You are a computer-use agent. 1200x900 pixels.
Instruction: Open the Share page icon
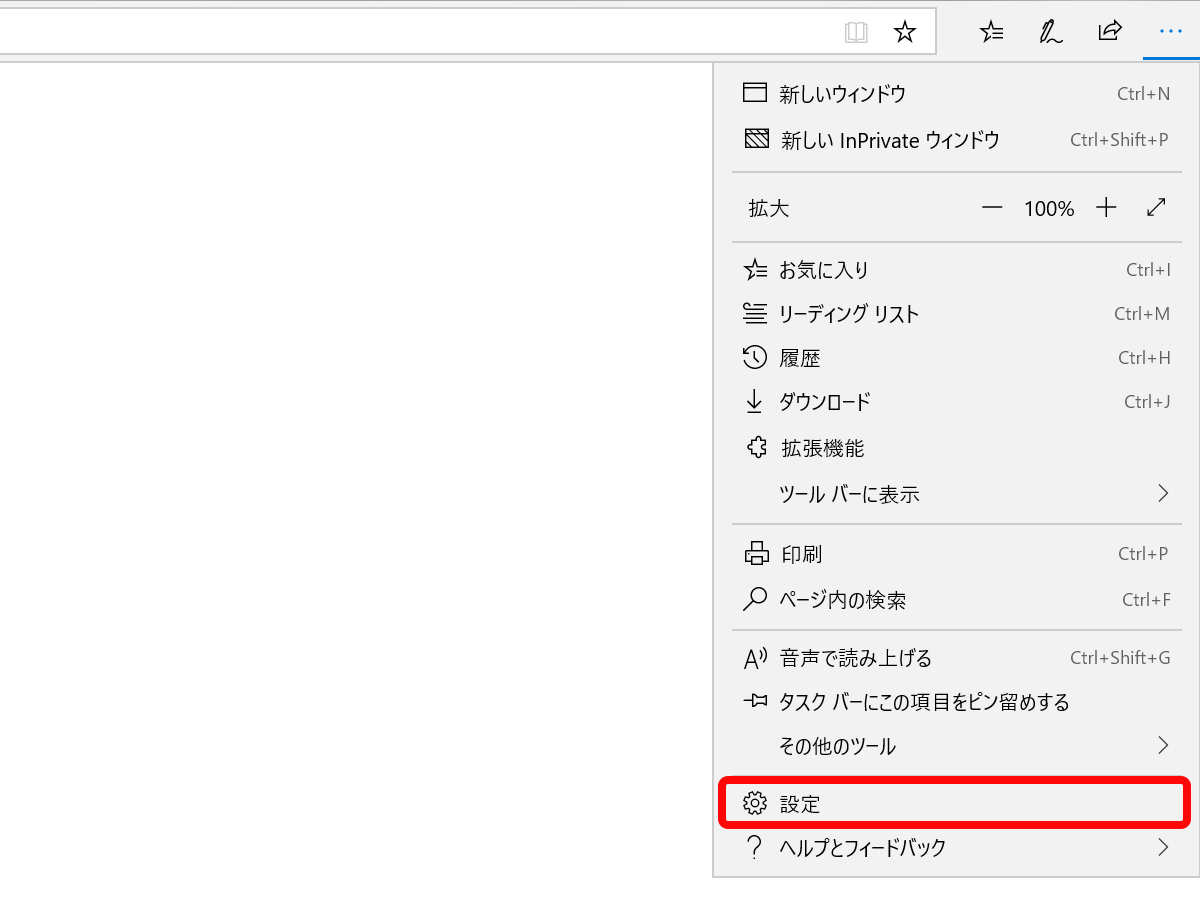[1110, 32]
